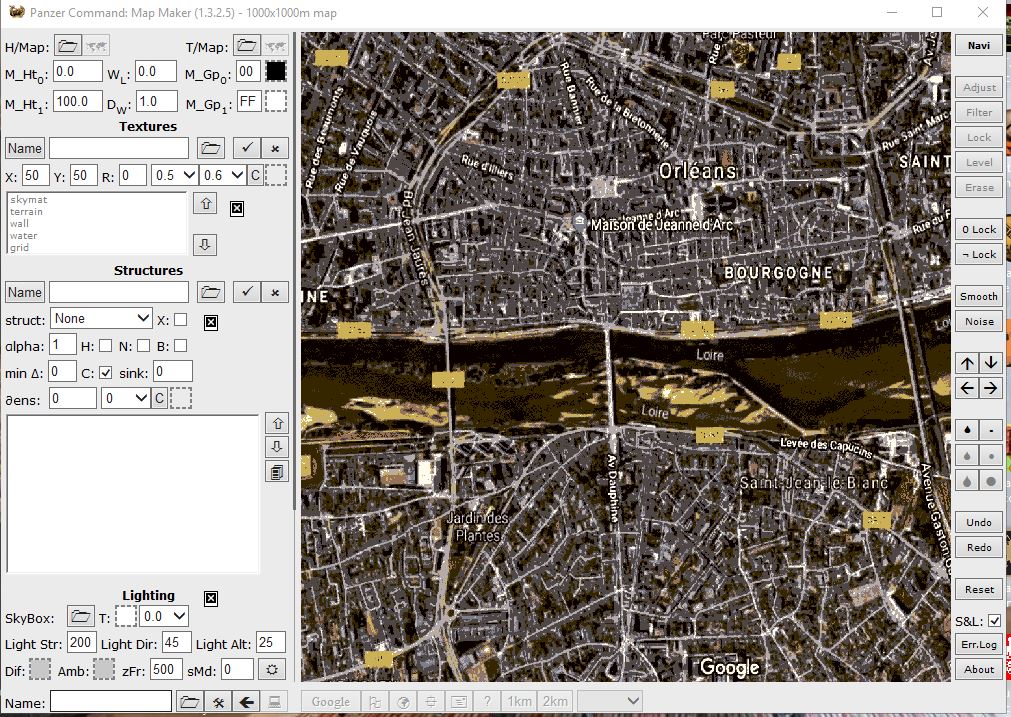Toggle the B checkbox in Structures

181,346
